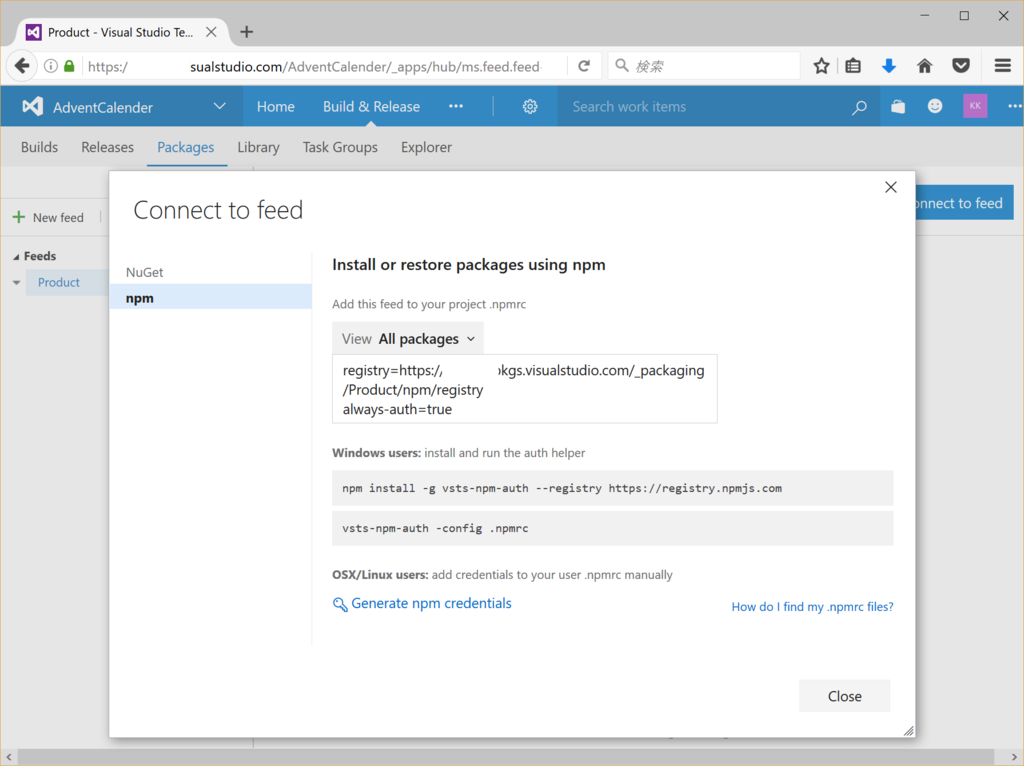Click the smiley feedback icon
The width and height of the screenshot is (1024, 766).
coord(935,106)
